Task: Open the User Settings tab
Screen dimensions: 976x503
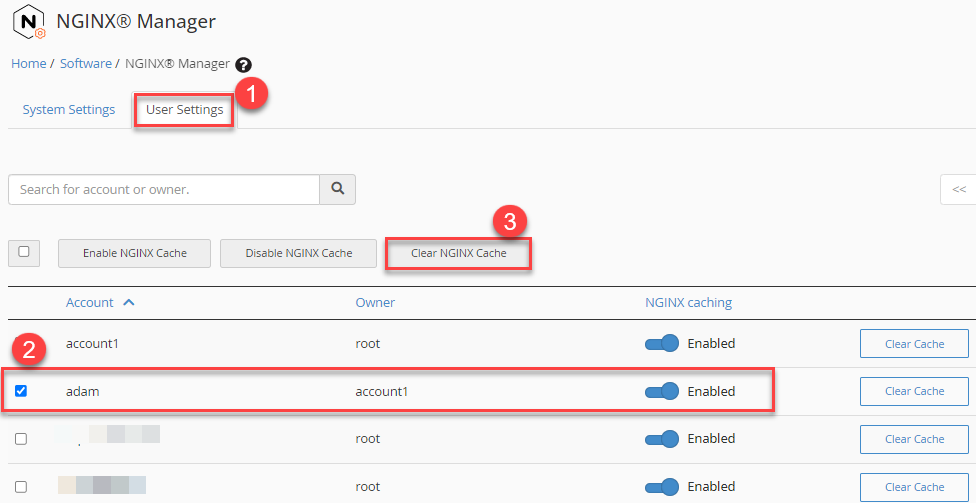Action: (184, 110)
